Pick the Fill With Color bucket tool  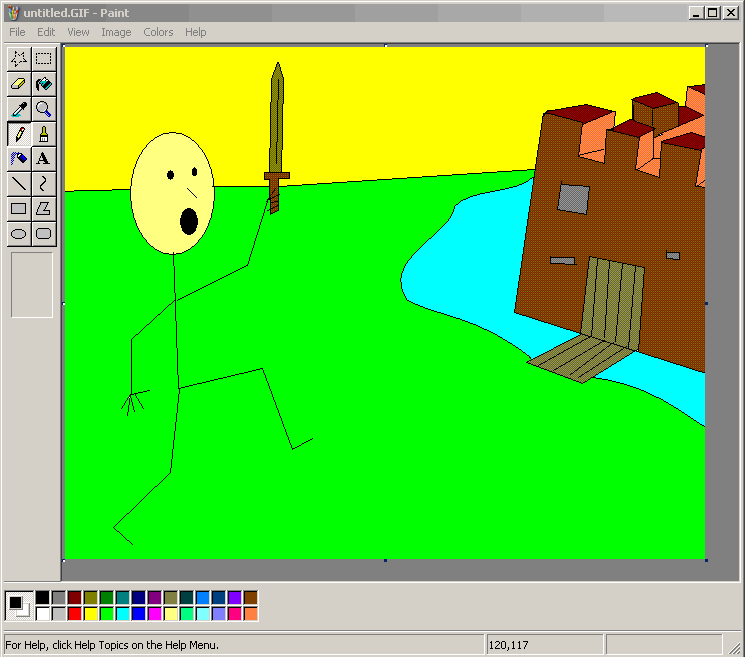click(x=44, y=84)
